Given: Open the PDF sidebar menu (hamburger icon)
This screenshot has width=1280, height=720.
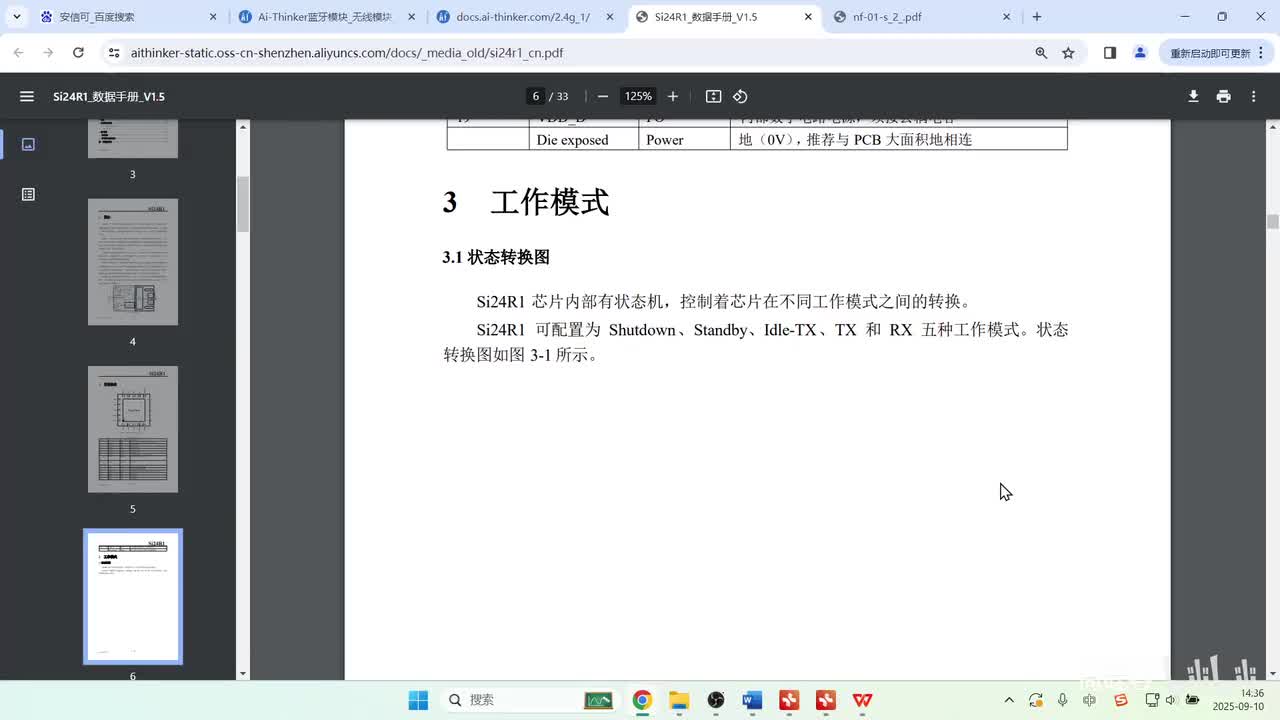Looking at the screenshot, I should [x=27, y=96].
